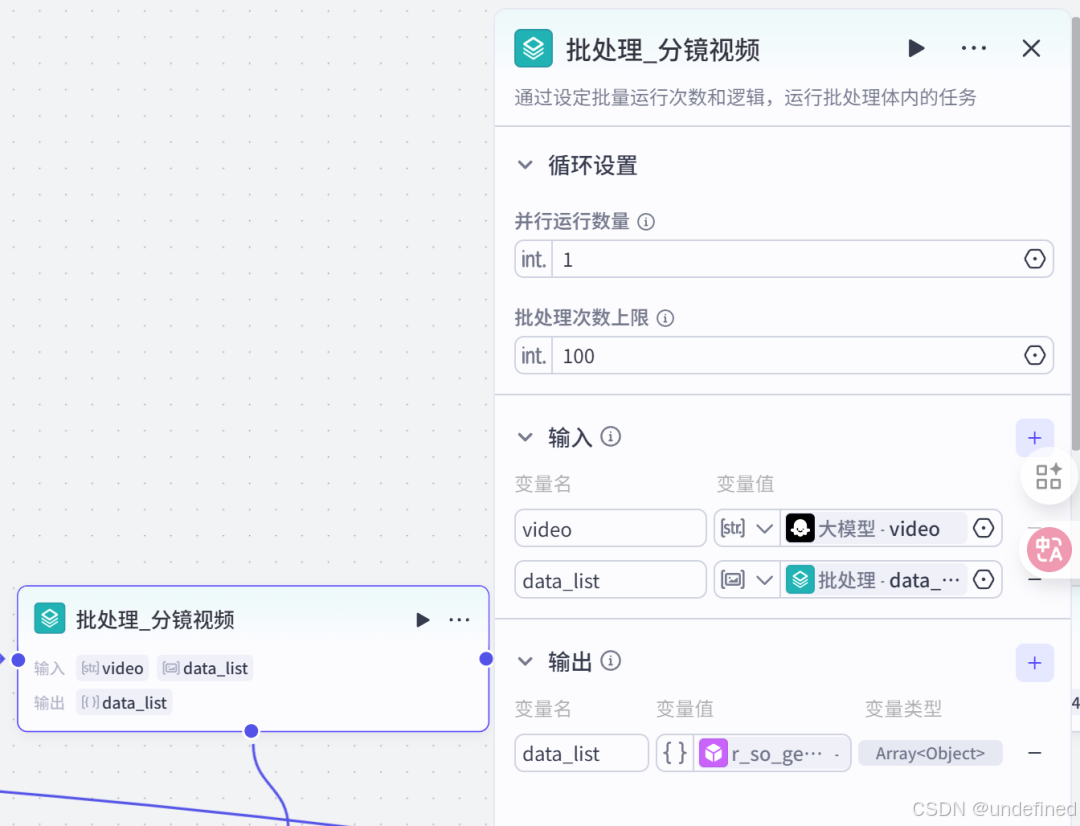Show info tooltip next to 输出

[x=610, y=661]
